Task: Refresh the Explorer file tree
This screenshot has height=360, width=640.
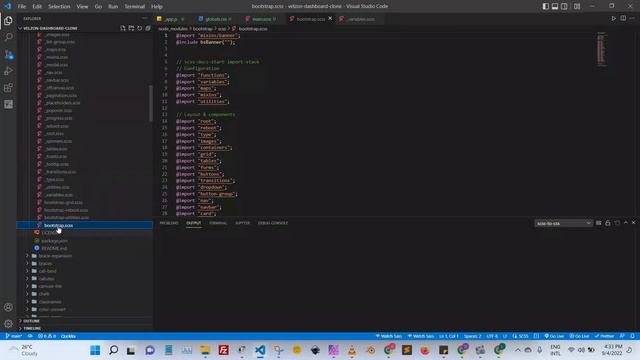Action: tap(140, 28)
